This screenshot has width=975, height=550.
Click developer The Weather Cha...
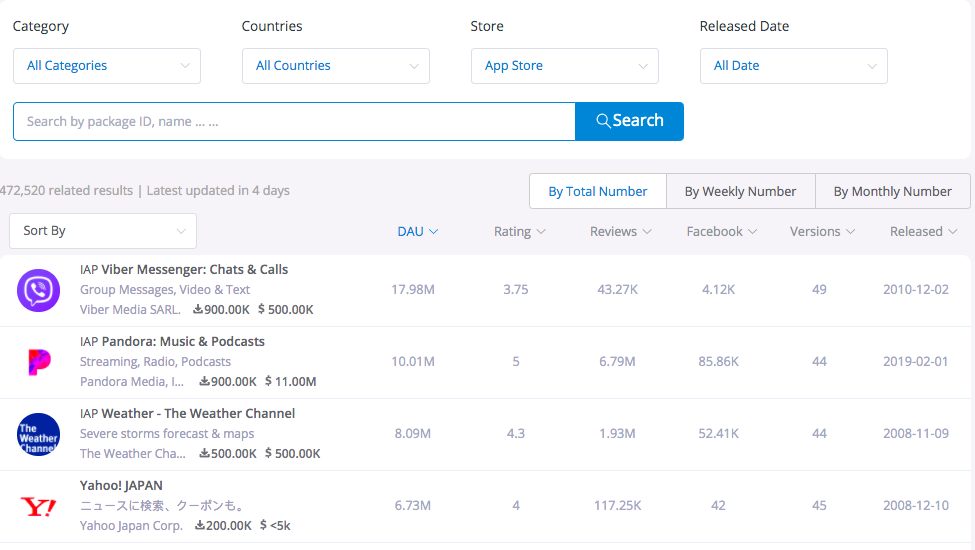132,453
